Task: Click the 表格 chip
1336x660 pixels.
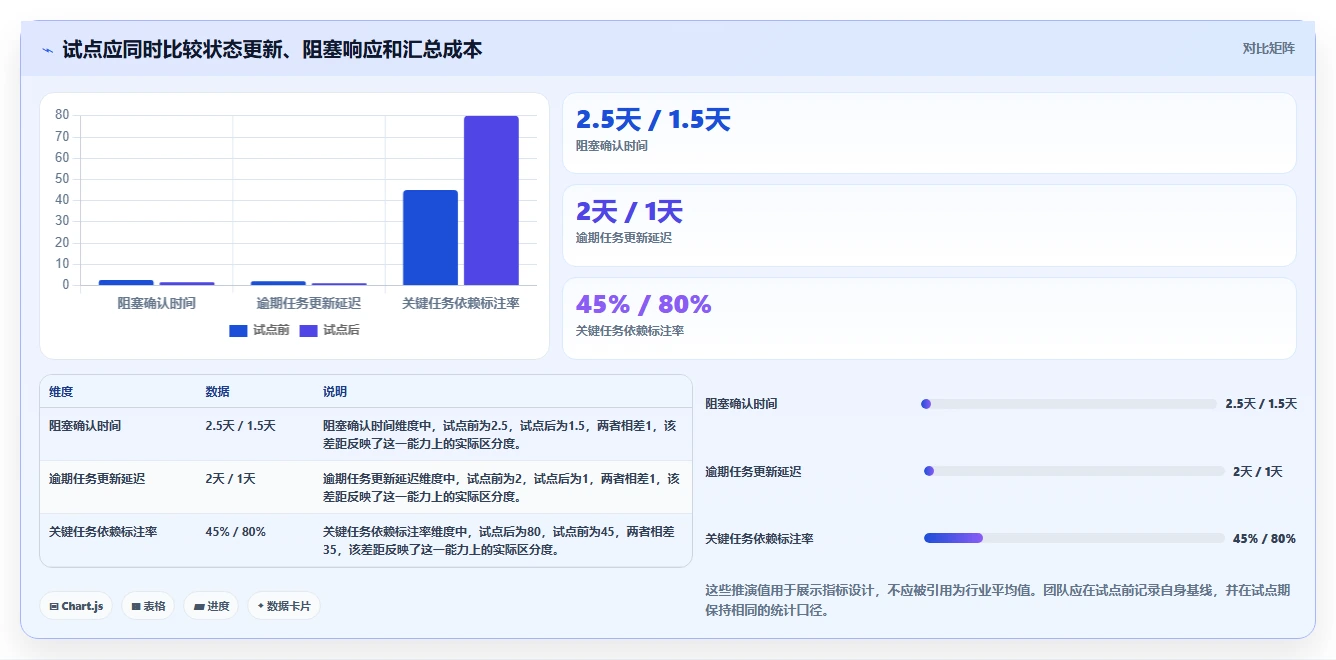Action: click(148, 606)
